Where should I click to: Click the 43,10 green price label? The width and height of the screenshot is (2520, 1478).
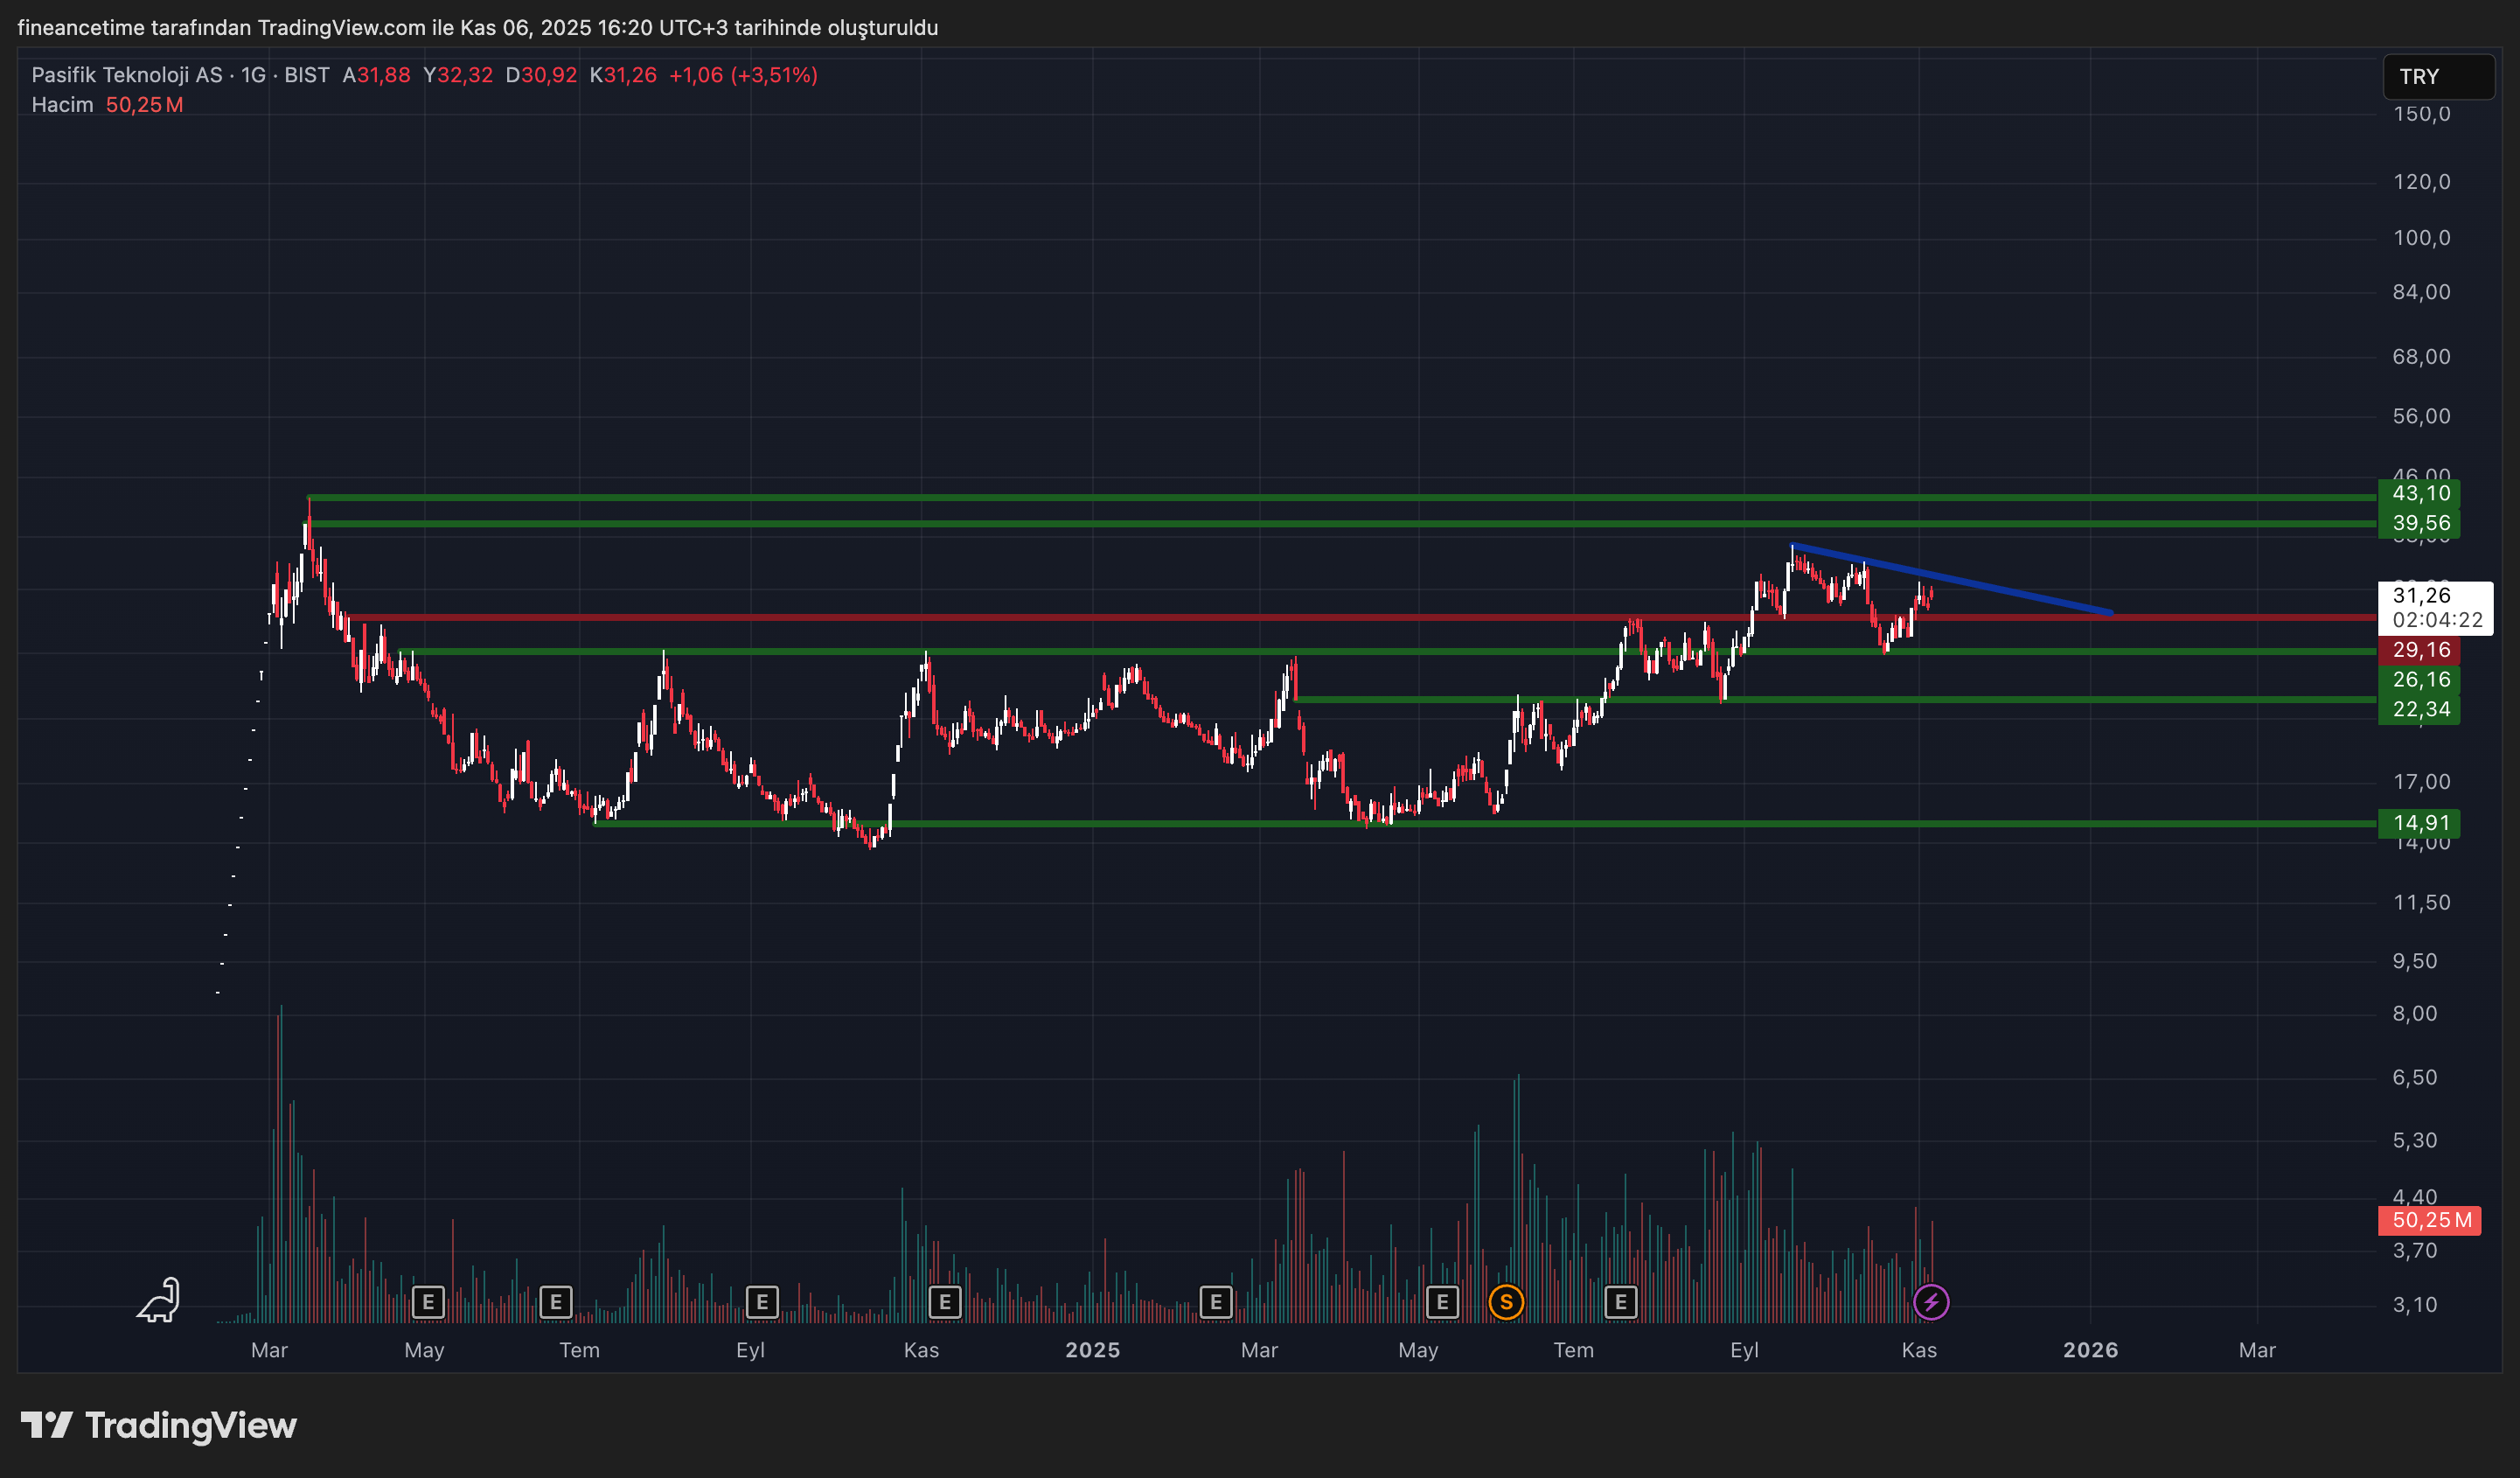point(2420,493)
